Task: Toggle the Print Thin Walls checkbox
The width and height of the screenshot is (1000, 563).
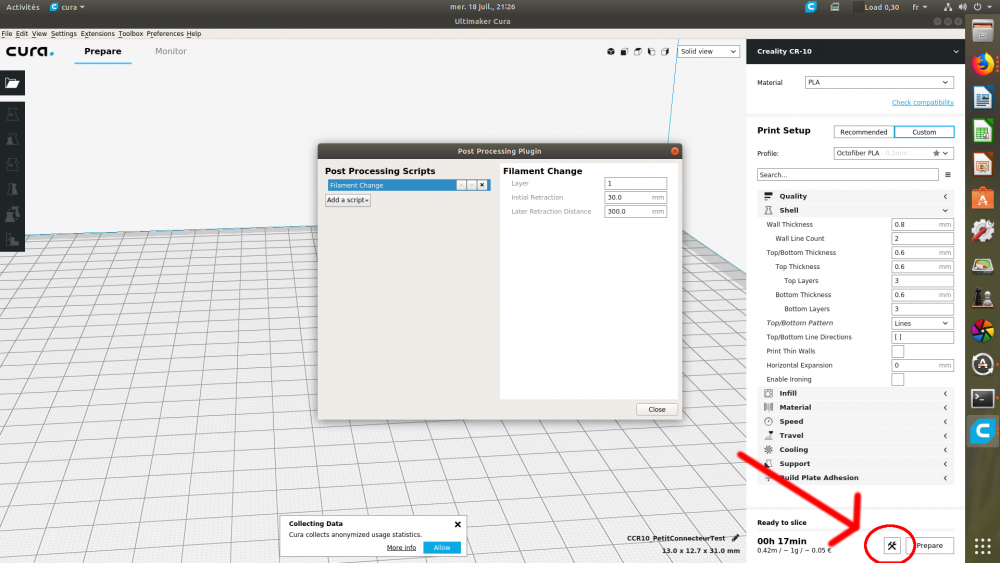Action: click(897, 351)
